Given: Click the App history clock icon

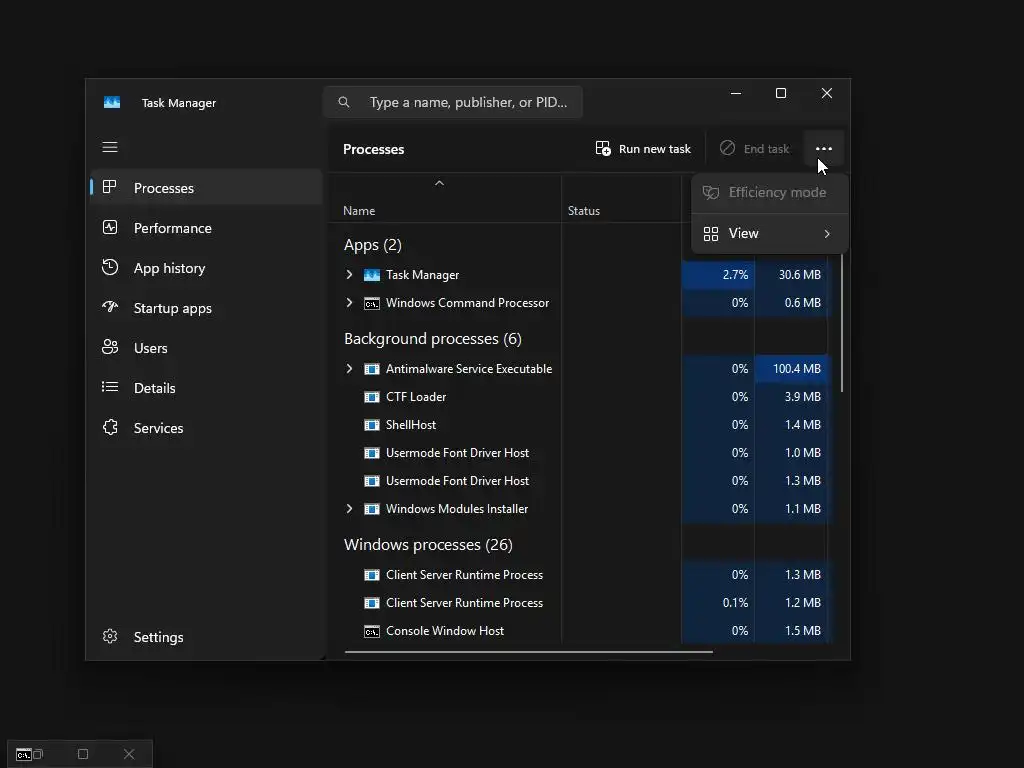Looking at the screenshot, I should (110, 267).
